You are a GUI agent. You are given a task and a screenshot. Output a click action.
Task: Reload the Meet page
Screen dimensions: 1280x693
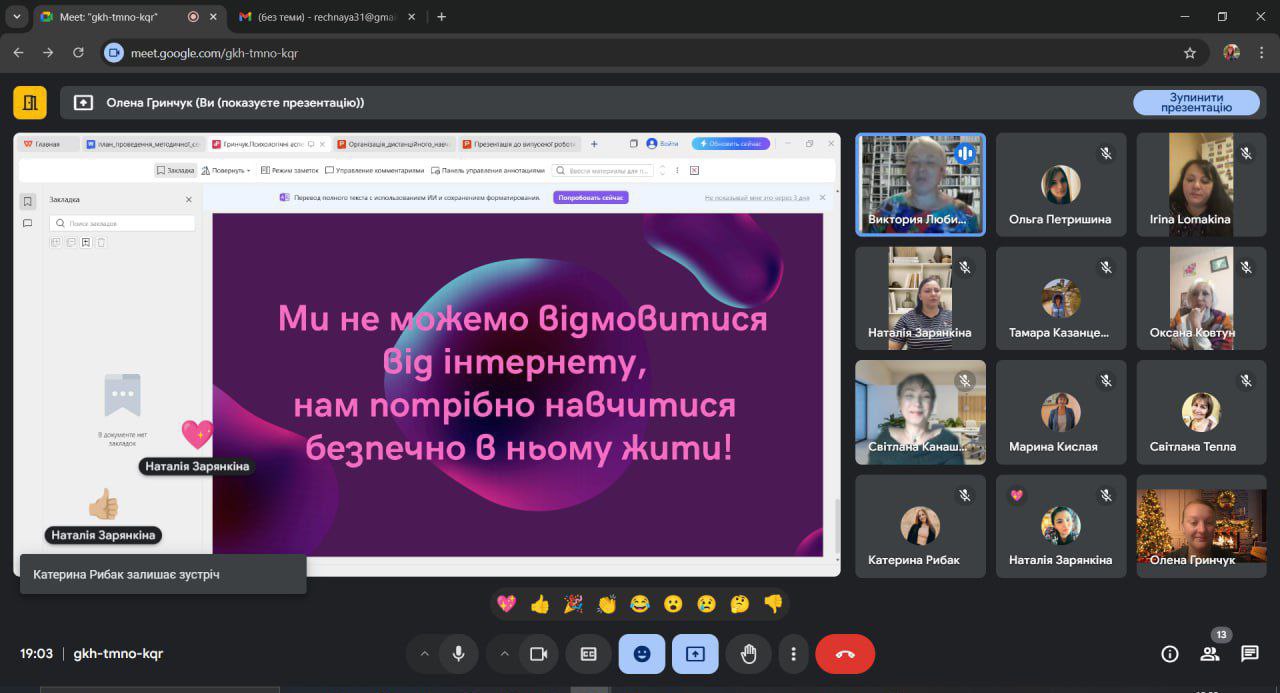[x=78, y=53]
